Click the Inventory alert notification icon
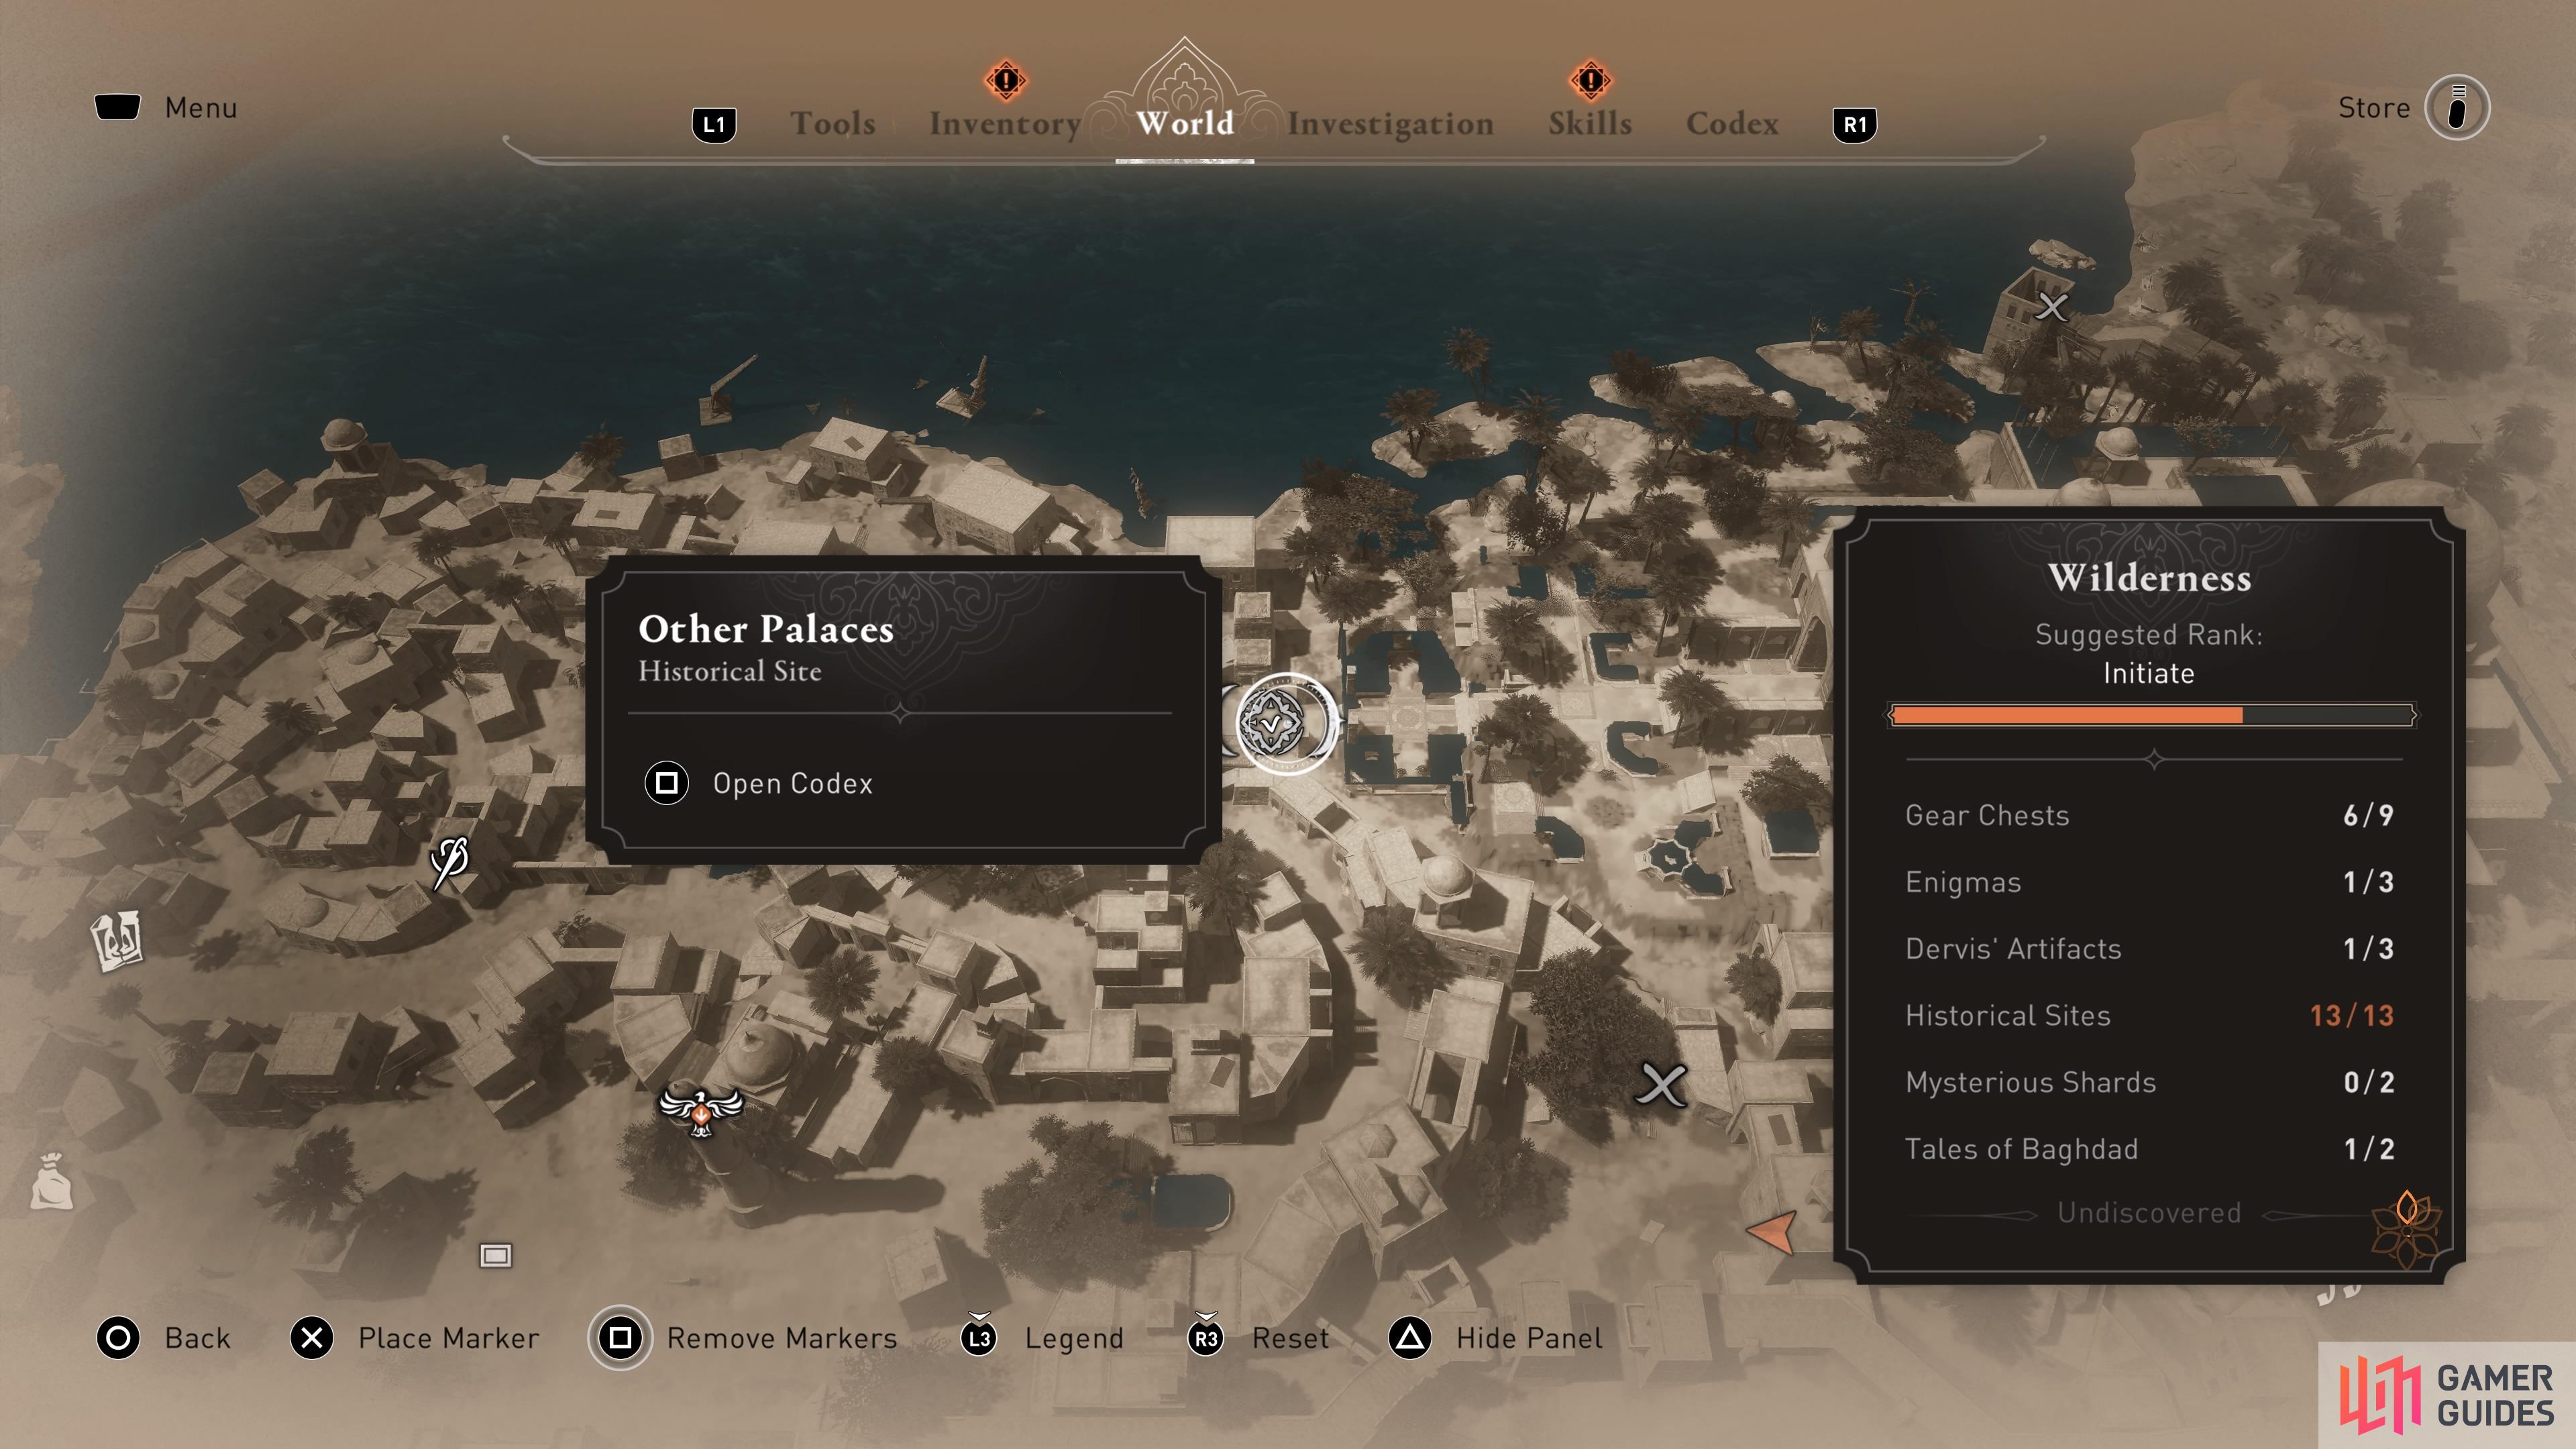Image resolution: width=2576 pixels, height=1449 pixels. click(1006, 79)
